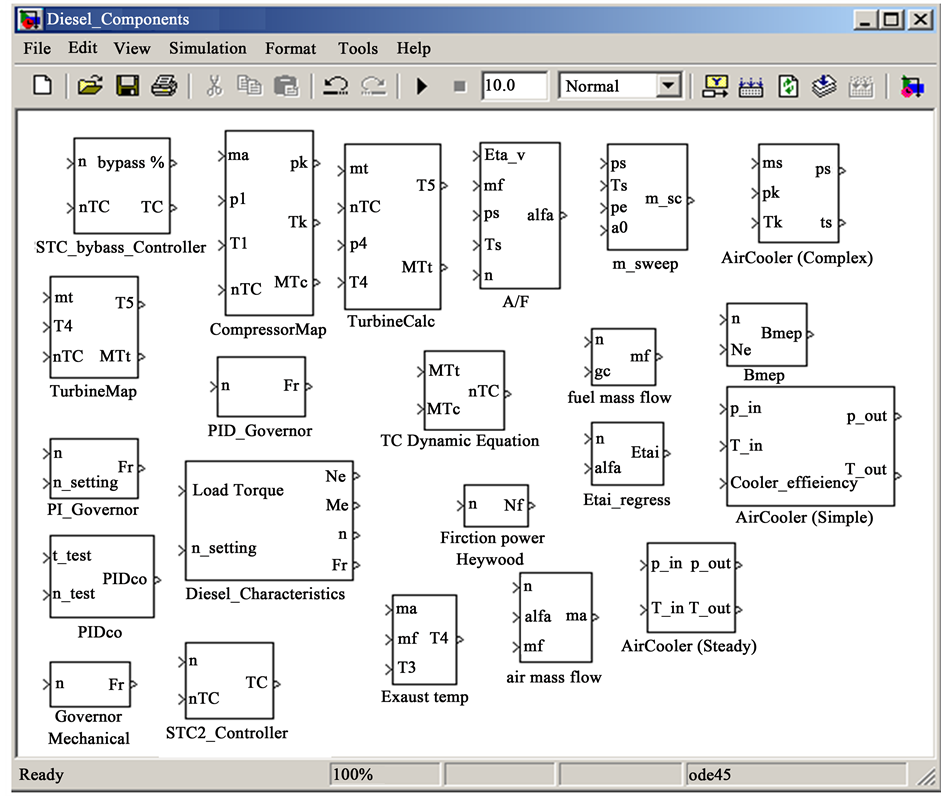941x796 pixels.
Task: Click the simulation stop time field
Action: pyautogui.click(x=514, y=86)
